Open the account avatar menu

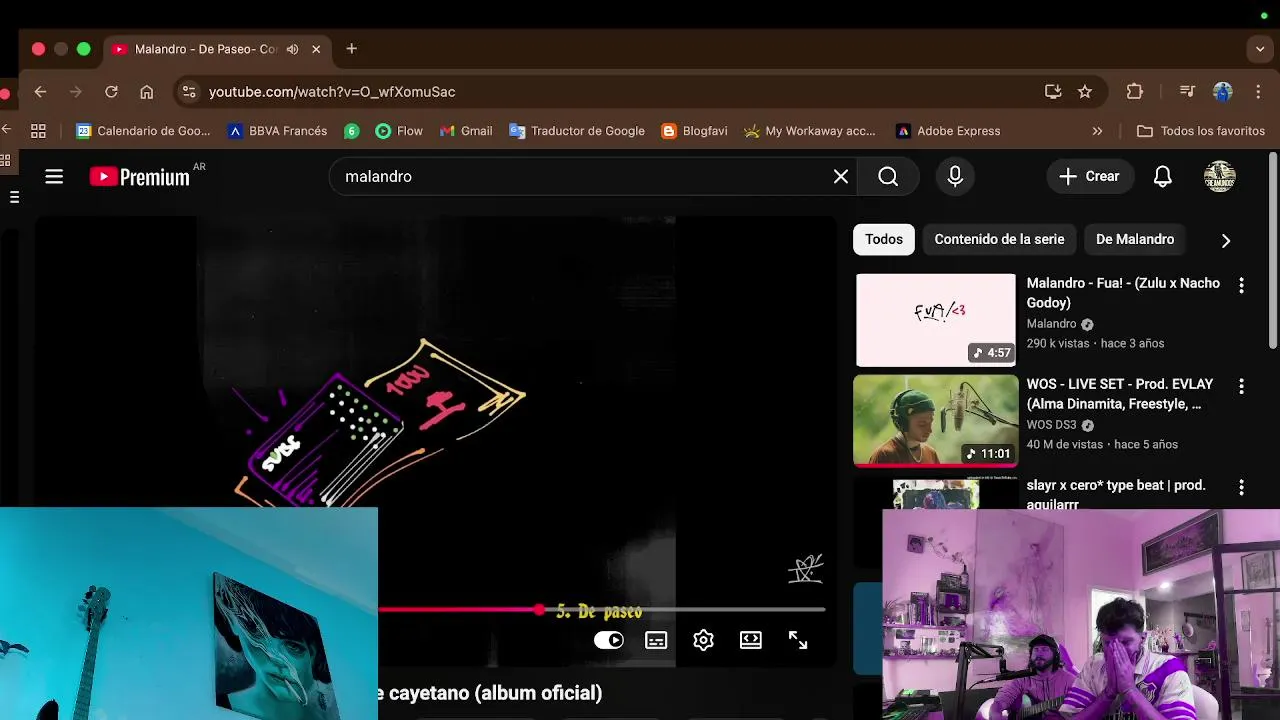[x=1220, y=177]
